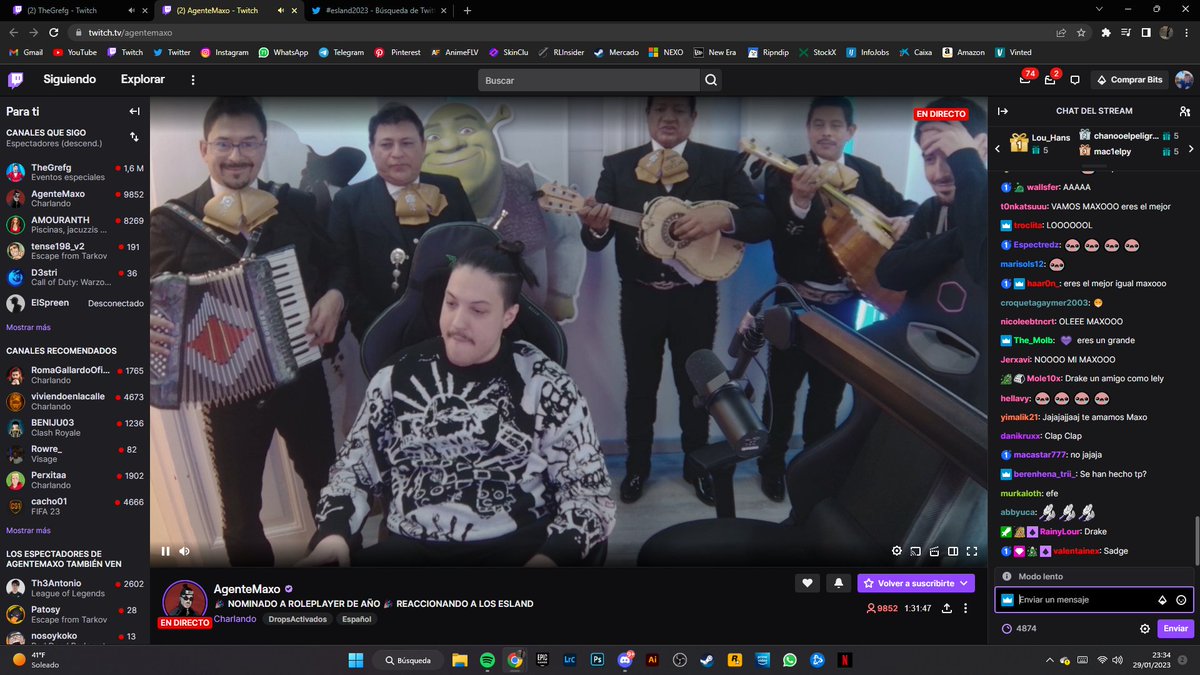Image resolution: width=1200 pixels, height=675 pixels.
Task: Open a new browser tab
Action: [467, 10]
